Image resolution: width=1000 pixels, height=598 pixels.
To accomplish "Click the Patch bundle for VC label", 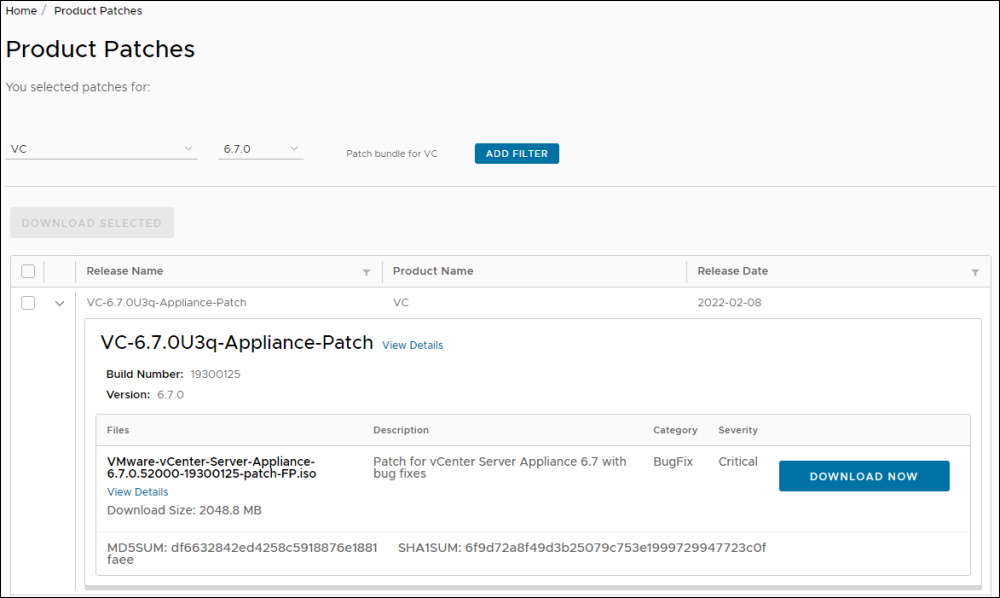I will pos(392,154).
